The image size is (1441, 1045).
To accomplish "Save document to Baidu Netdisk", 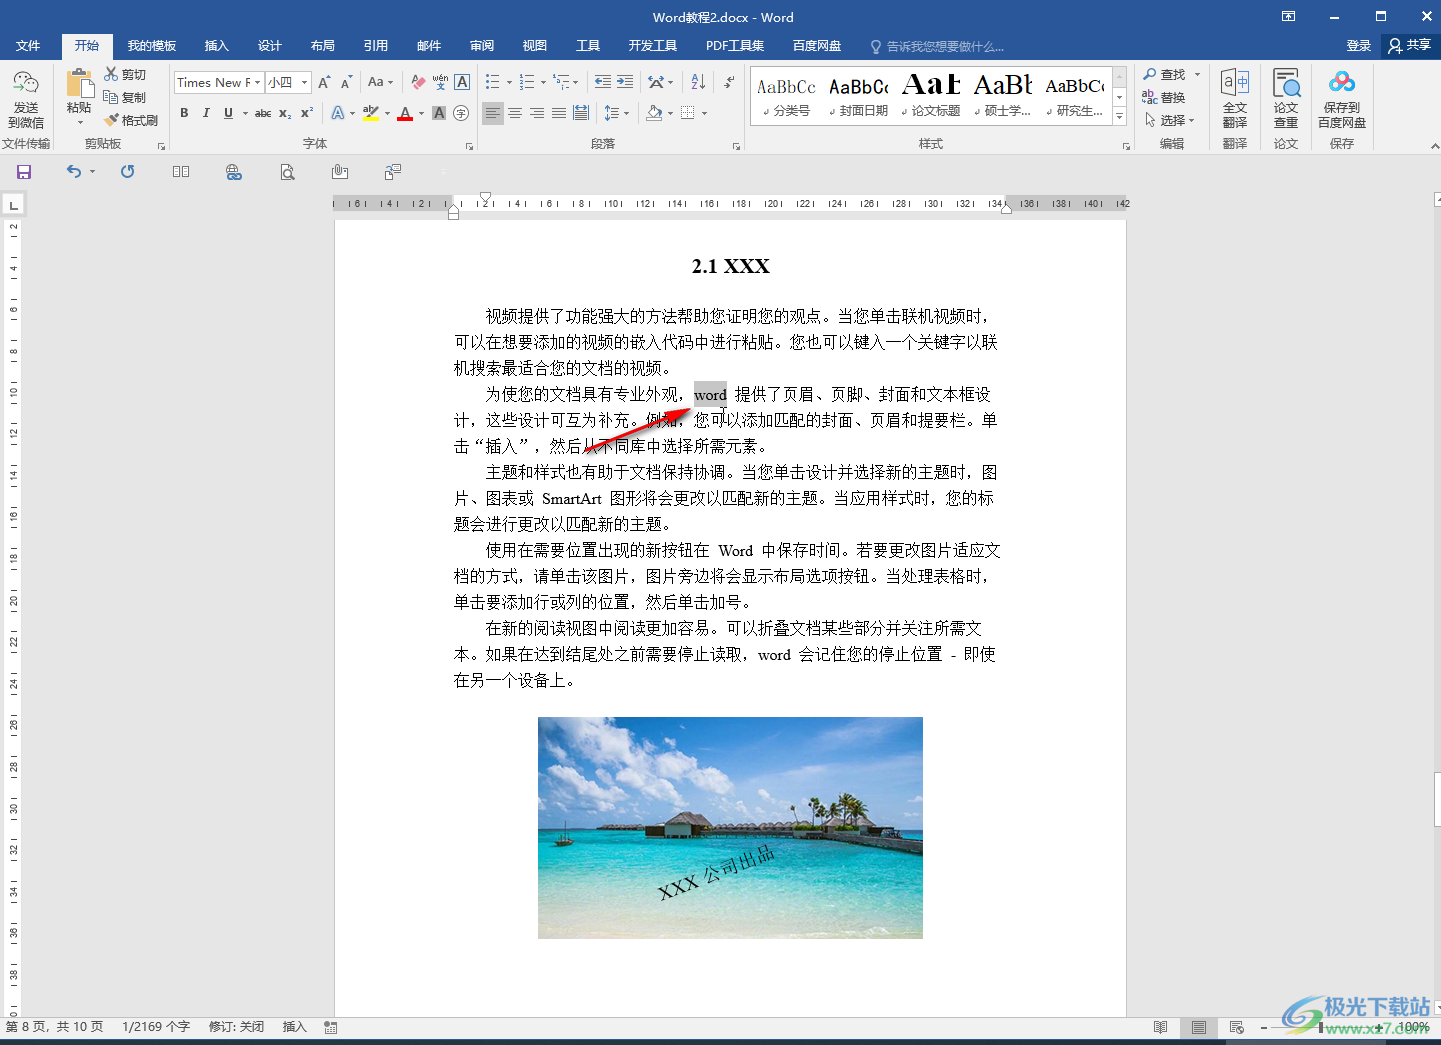I will pos(1342,99).
